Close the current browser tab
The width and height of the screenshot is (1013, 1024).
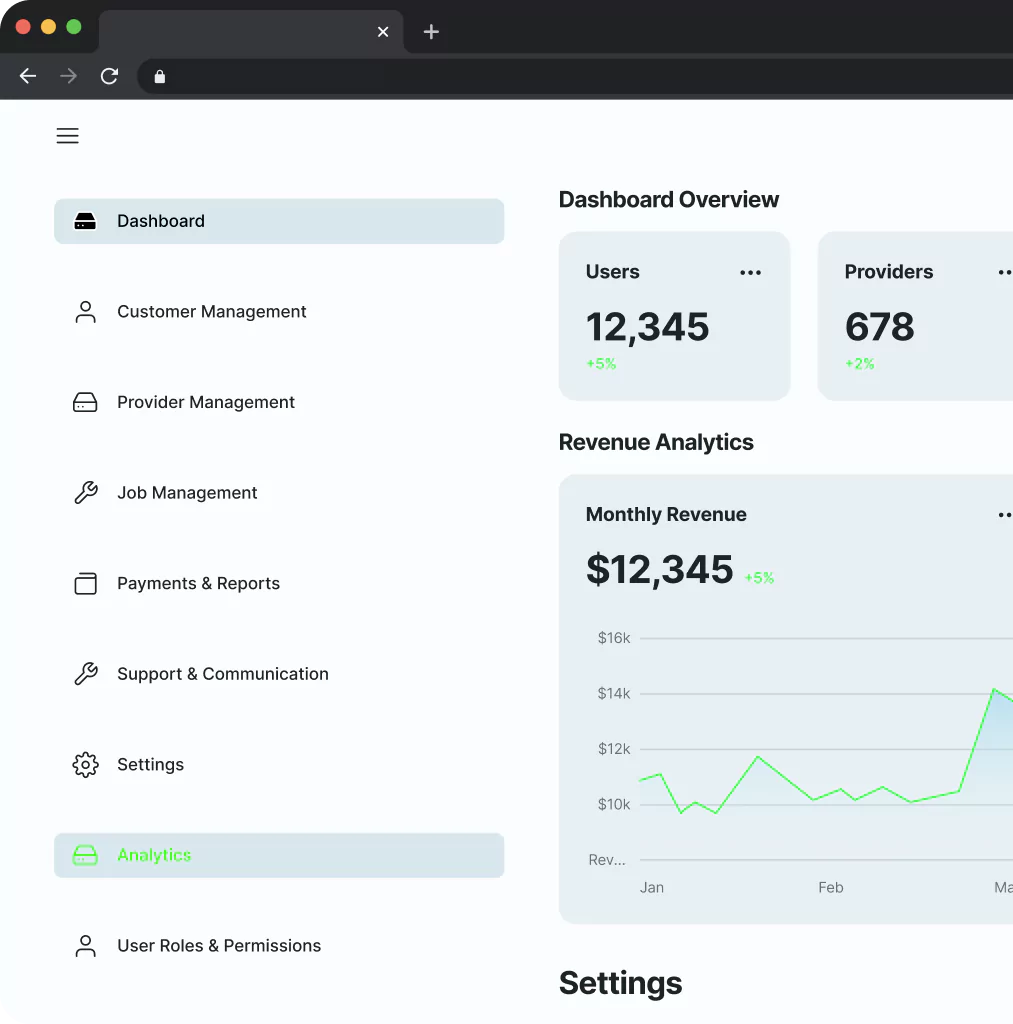383,32
